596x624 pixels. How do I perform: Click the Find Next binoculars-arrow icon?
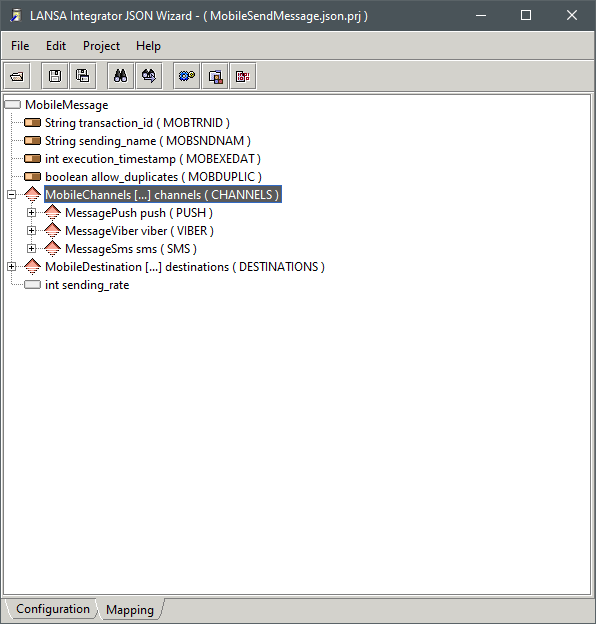149,76
